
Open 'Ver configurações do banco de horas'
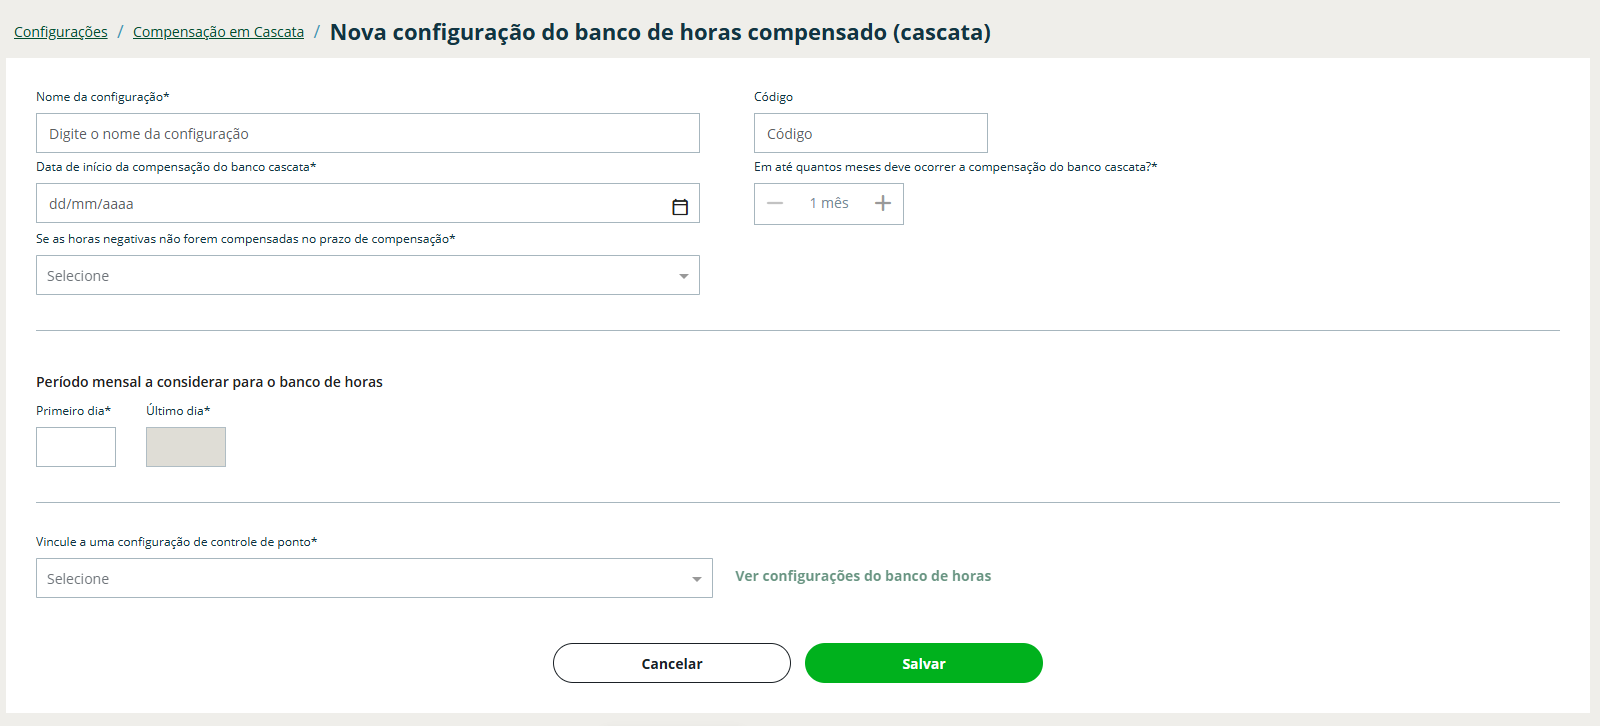(863, 576)
